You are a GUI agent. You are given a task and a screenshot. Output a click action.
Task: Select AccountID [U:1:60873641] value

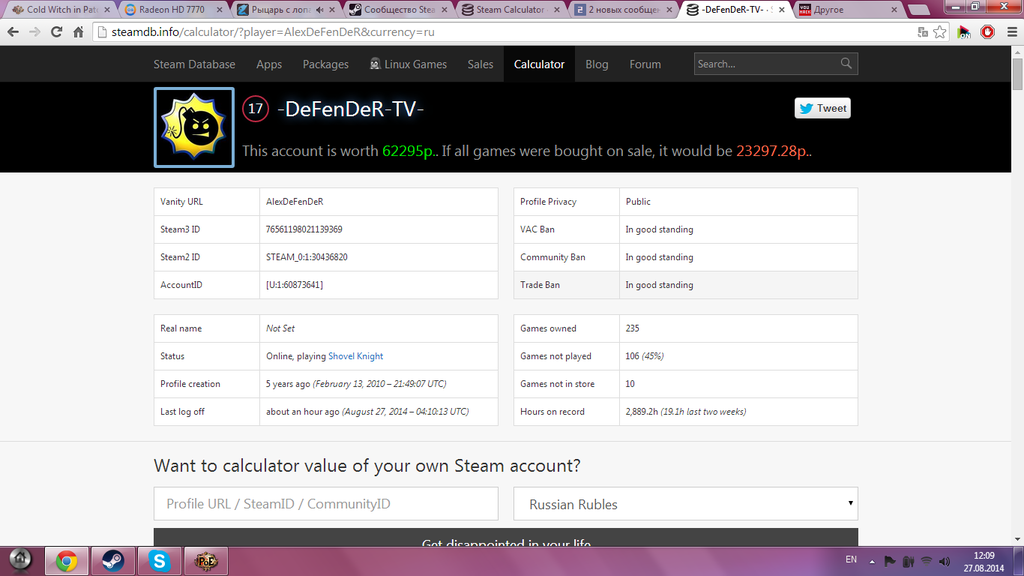click(294, 285)
